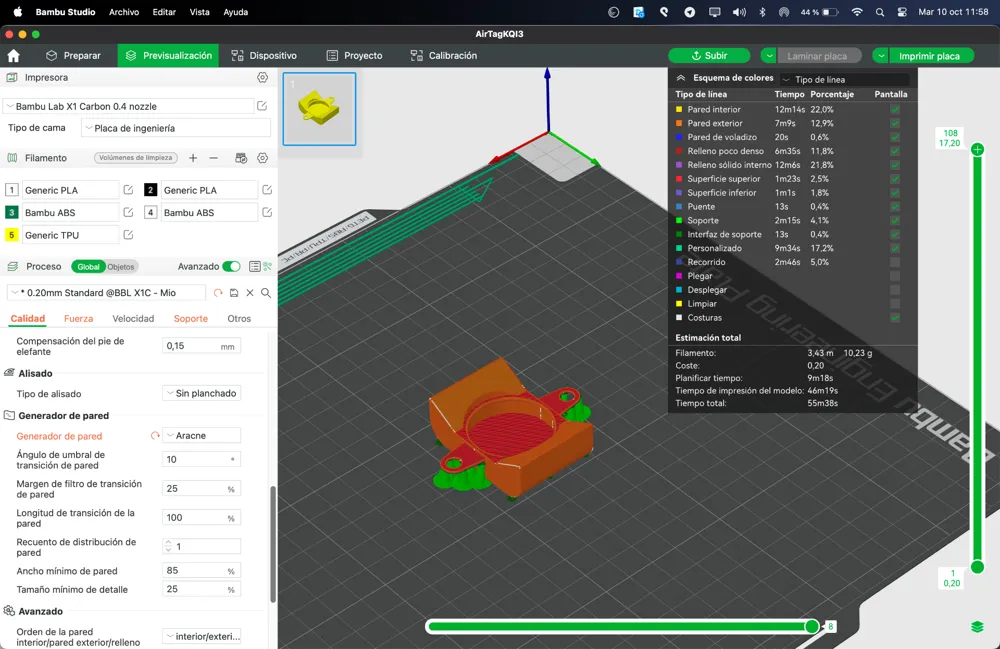This screenshot has height=649, width=1000.
Task: Open macOS Control Center icon
Action: click(902, 12)
